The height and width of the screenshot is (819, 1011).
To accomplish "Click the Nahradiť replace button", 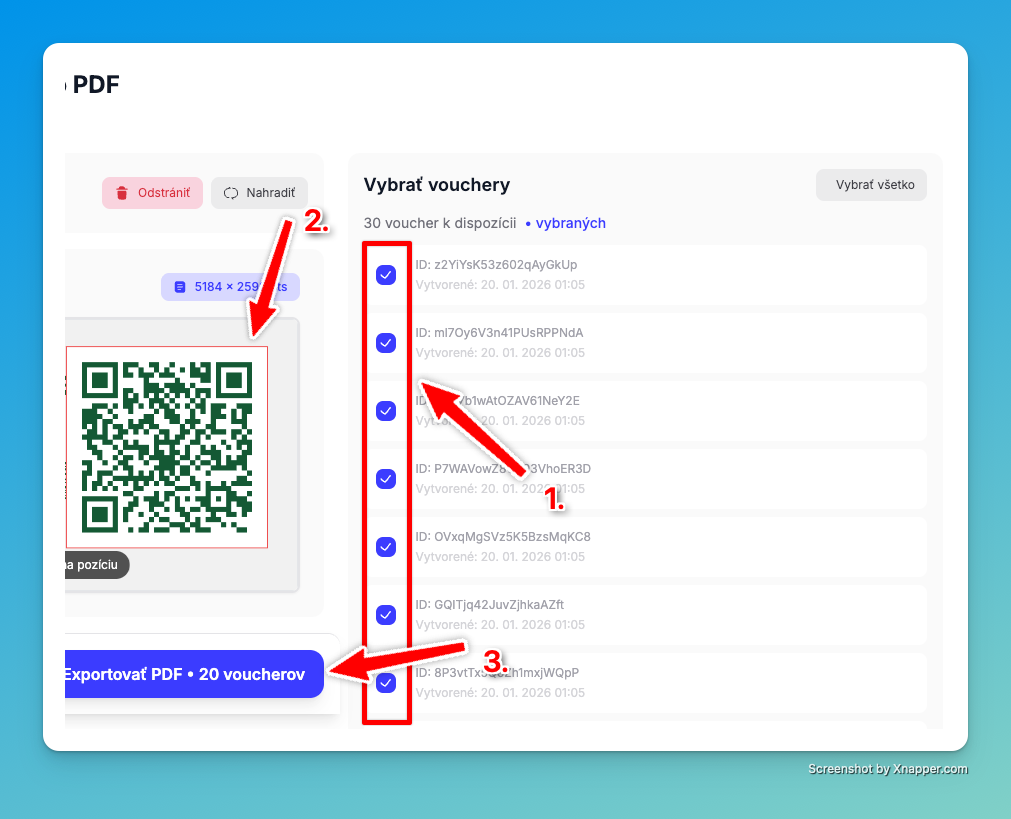I will point(259,193).
